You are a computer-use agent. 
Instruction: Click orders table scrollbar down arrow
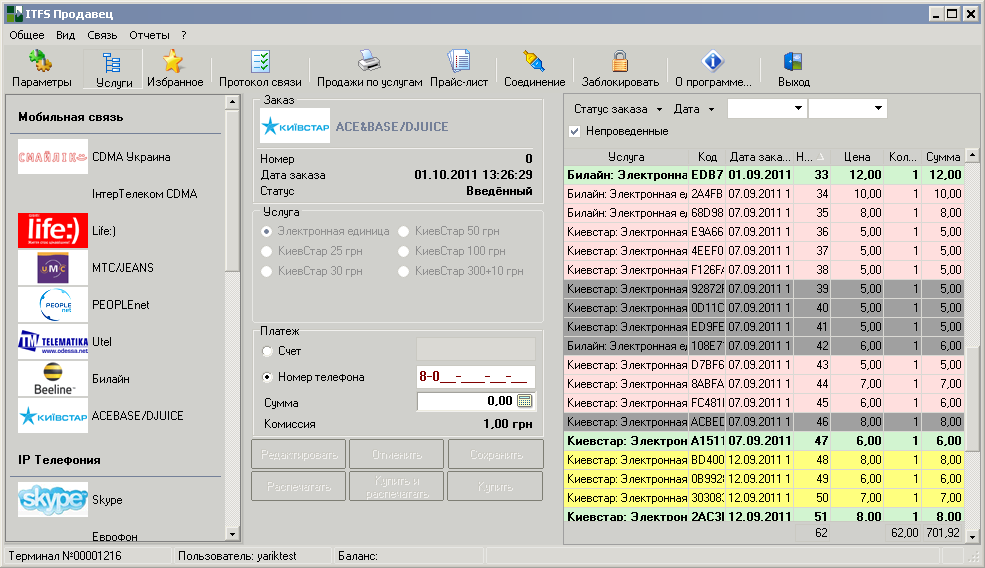pos(972,537)
